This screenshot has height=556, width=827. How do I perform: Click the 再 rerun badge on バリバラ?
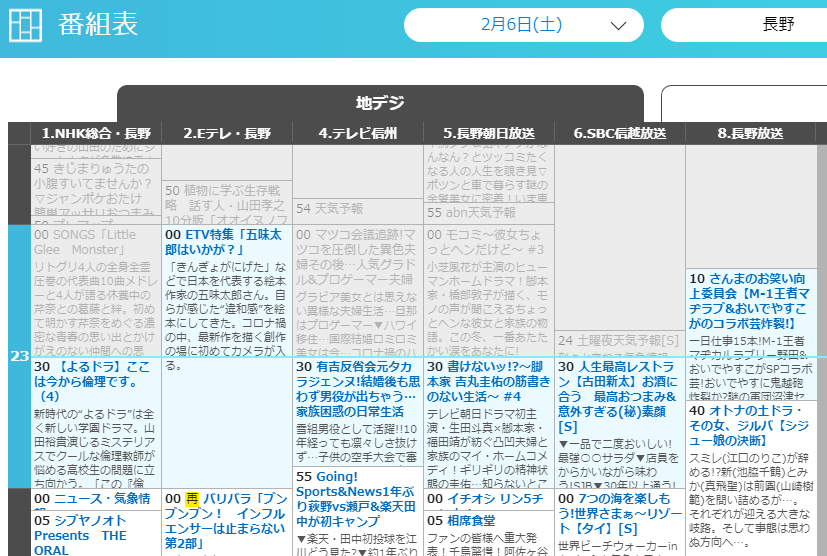pyautogui.click(x=192, y=499)
